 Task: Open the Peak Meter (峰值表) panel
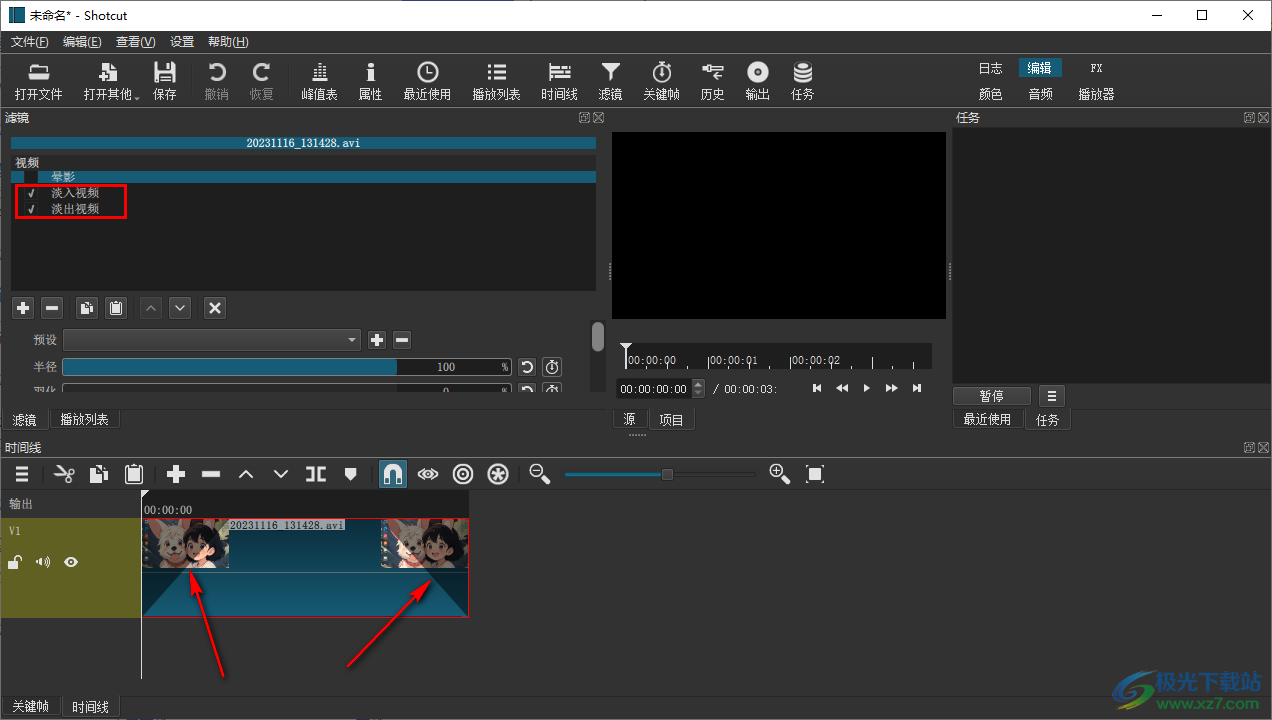[319, 81]
